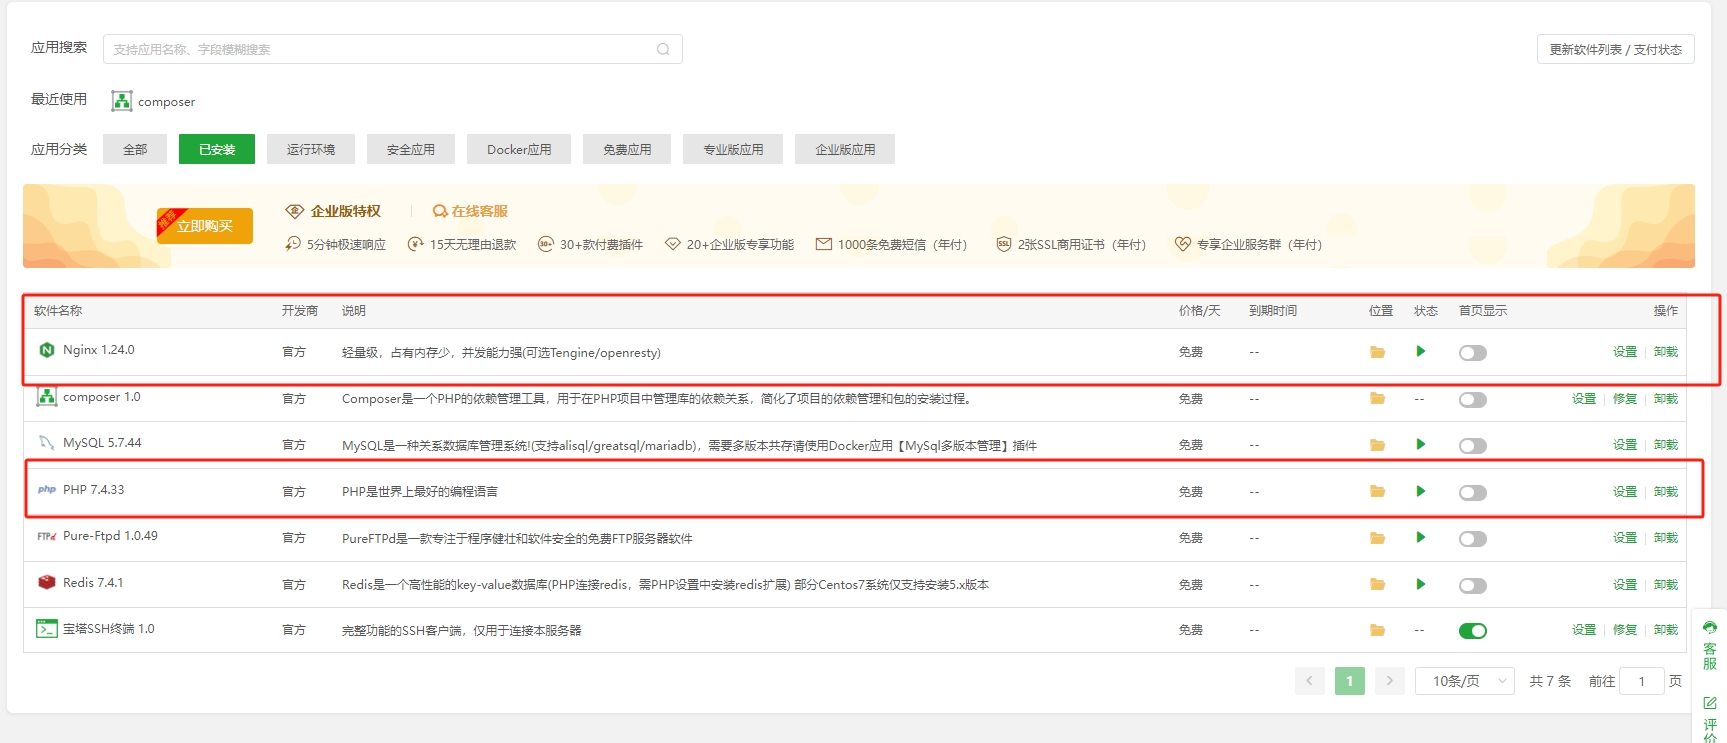
Task: Open 宝塔SSH终端 folder location icon
Action: pos(1377,630)
